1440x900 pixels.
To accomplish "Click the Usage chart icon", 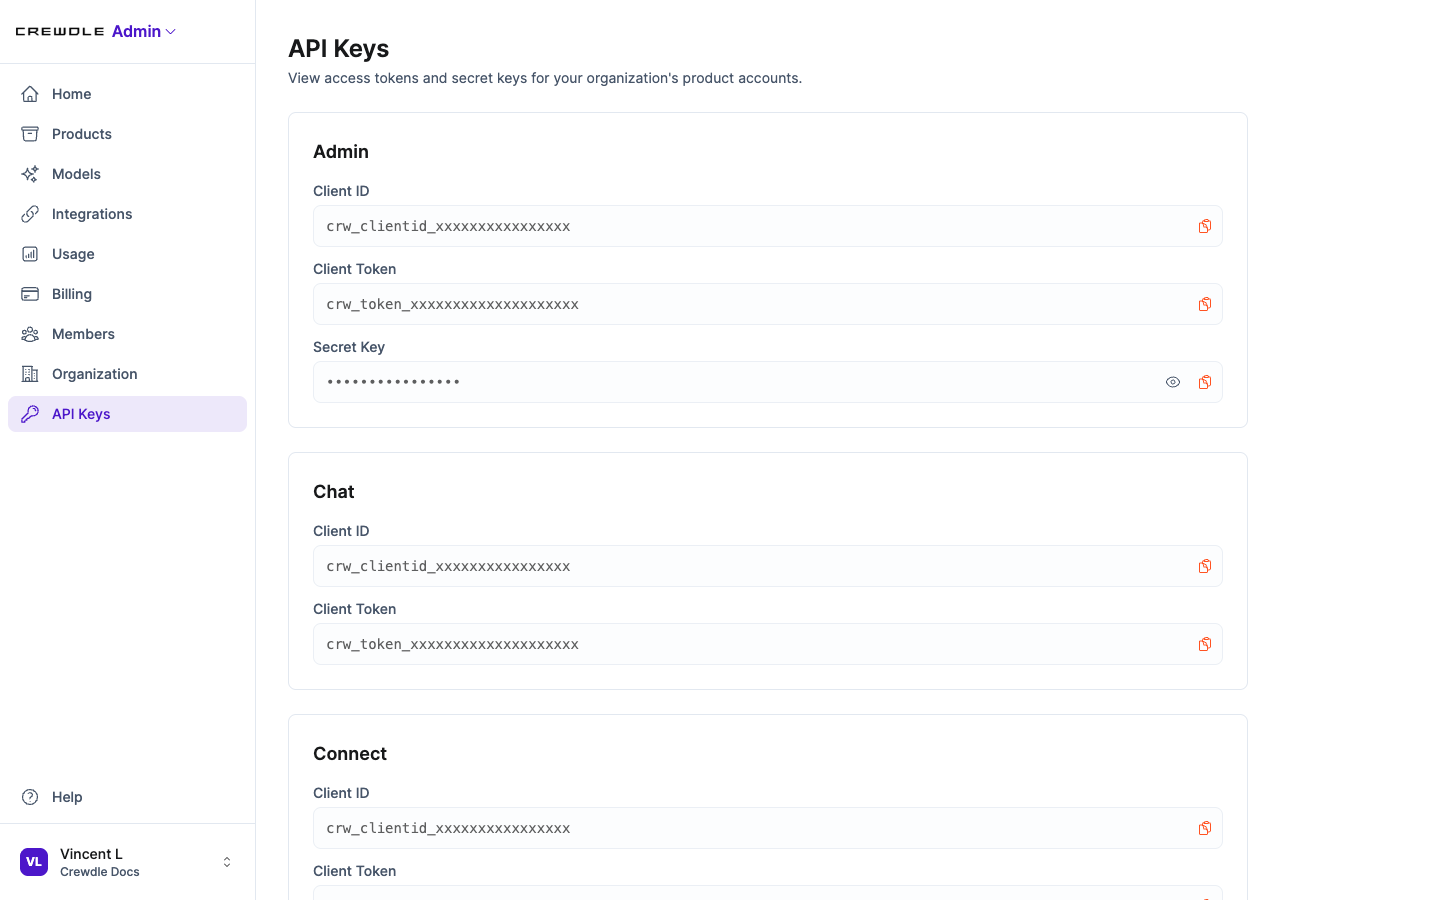I will click(x=30, y=254).
